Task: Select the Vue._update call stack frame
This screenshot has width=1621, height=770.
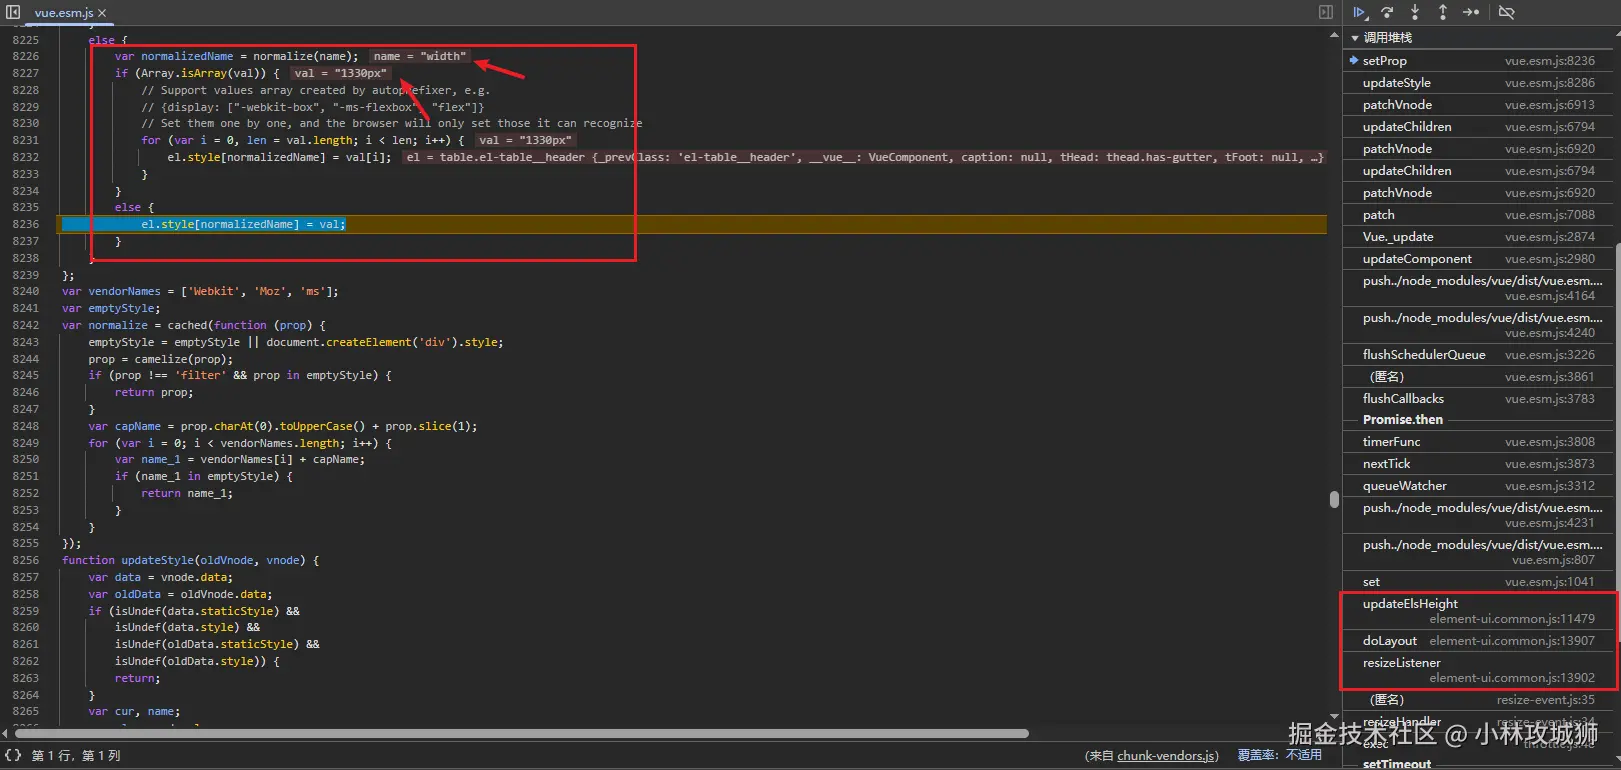Action: point(1478,237)
